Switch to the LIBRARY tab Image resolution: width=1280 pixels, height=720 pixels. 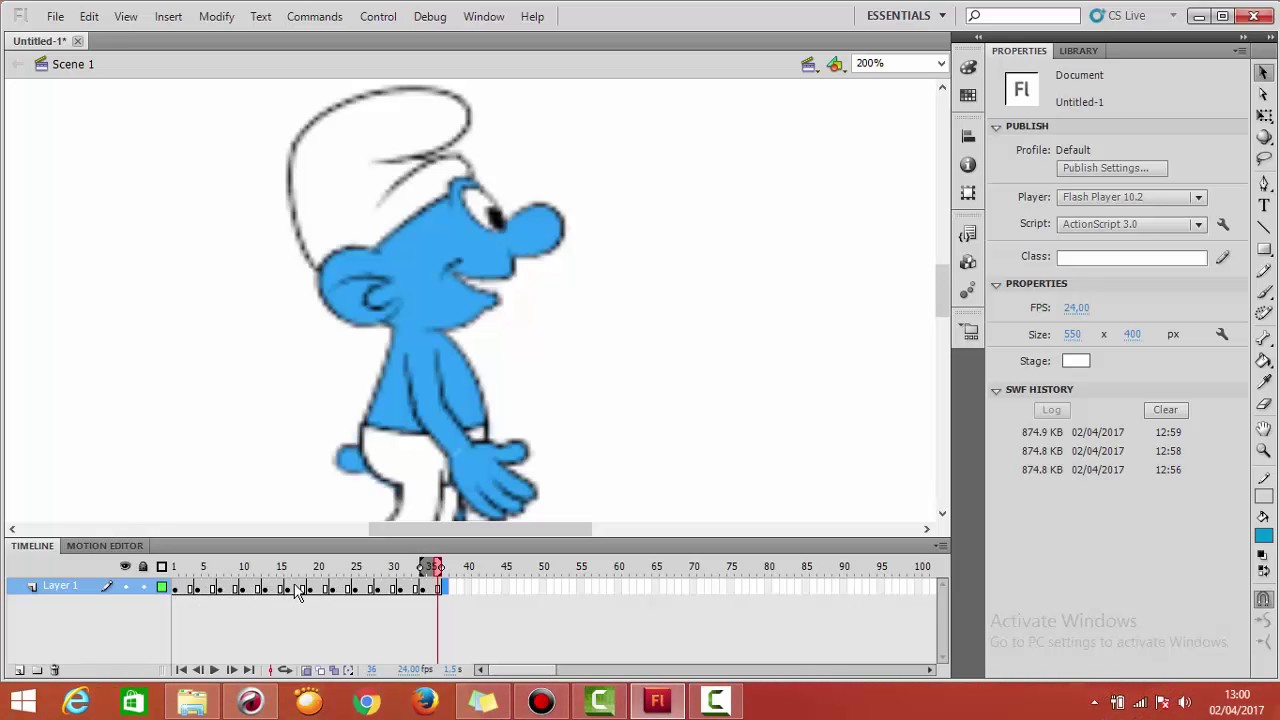[x=1078, y=51]
